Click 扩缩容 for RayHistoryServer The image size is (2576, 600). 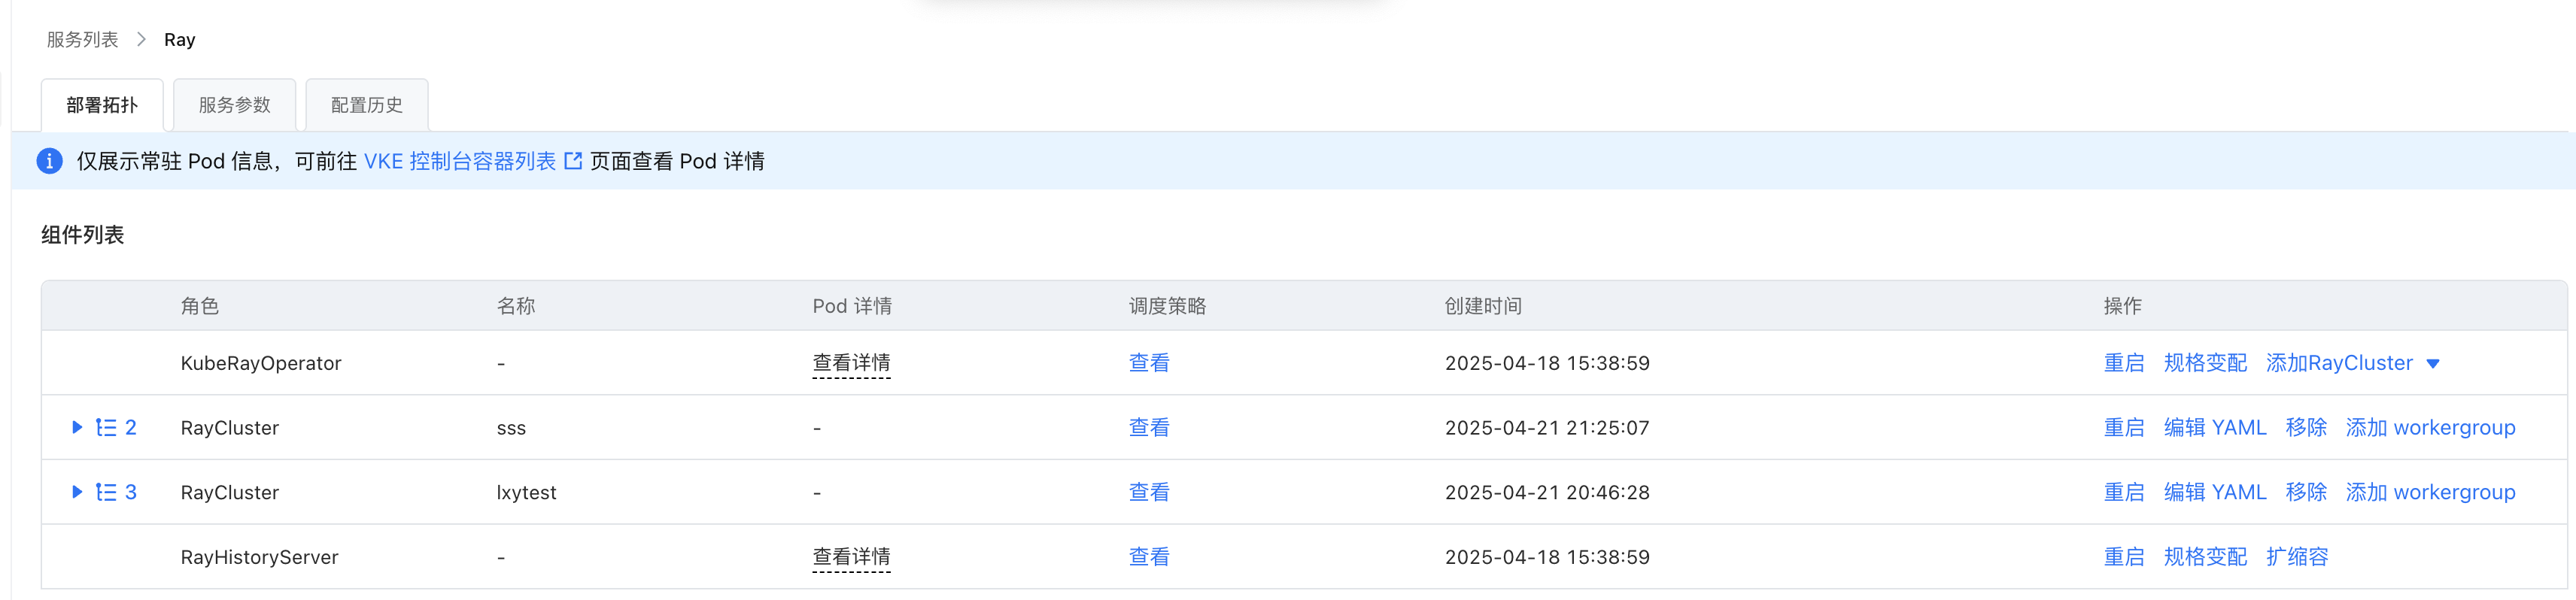2297,557
